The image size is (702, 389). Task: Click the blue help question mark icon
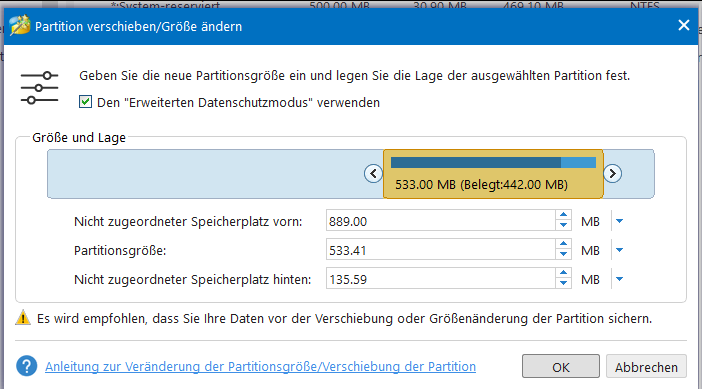(x=27, y=366)
